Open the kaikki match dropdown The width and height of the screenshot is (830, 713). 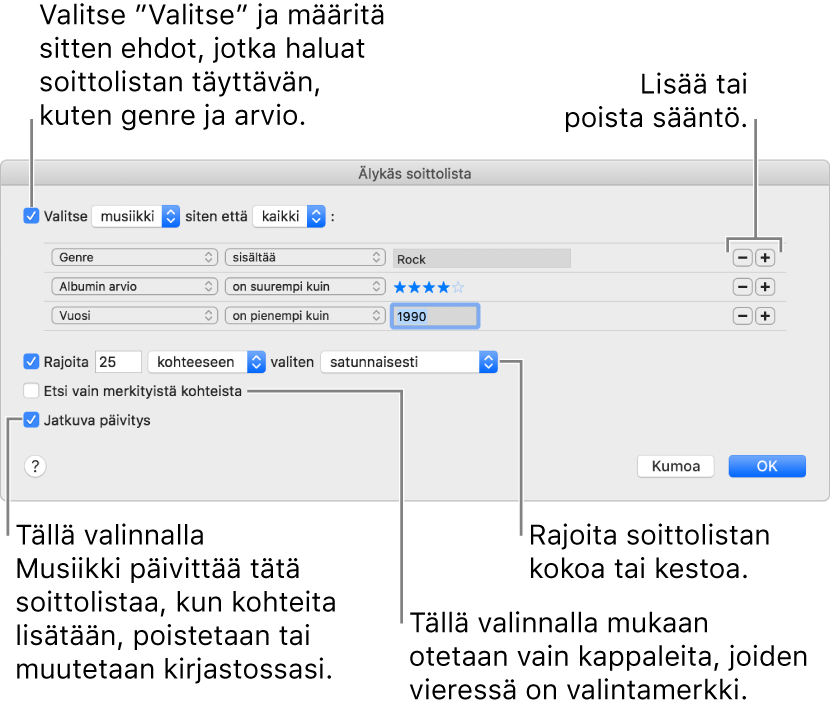[x=290, y=216]
